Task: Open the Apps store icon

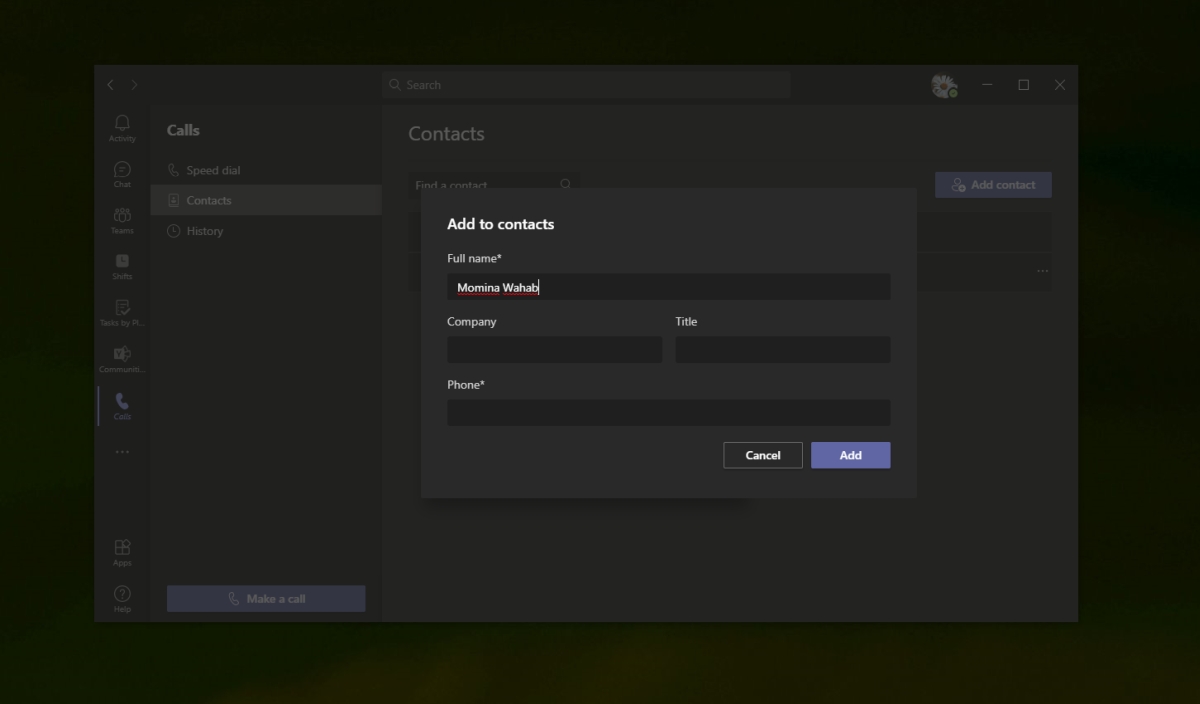Action: 122,552
